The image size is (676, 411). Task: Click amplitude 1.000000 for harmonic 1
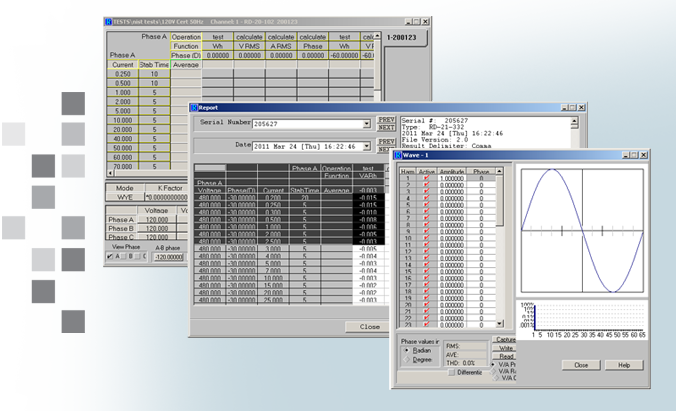(451, 178)
